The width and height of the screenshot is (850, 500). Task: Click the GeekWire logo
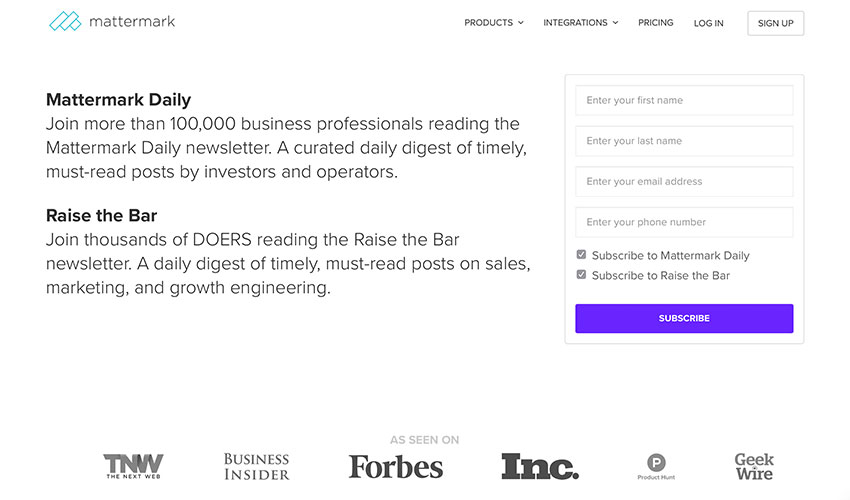coord(754,466)
